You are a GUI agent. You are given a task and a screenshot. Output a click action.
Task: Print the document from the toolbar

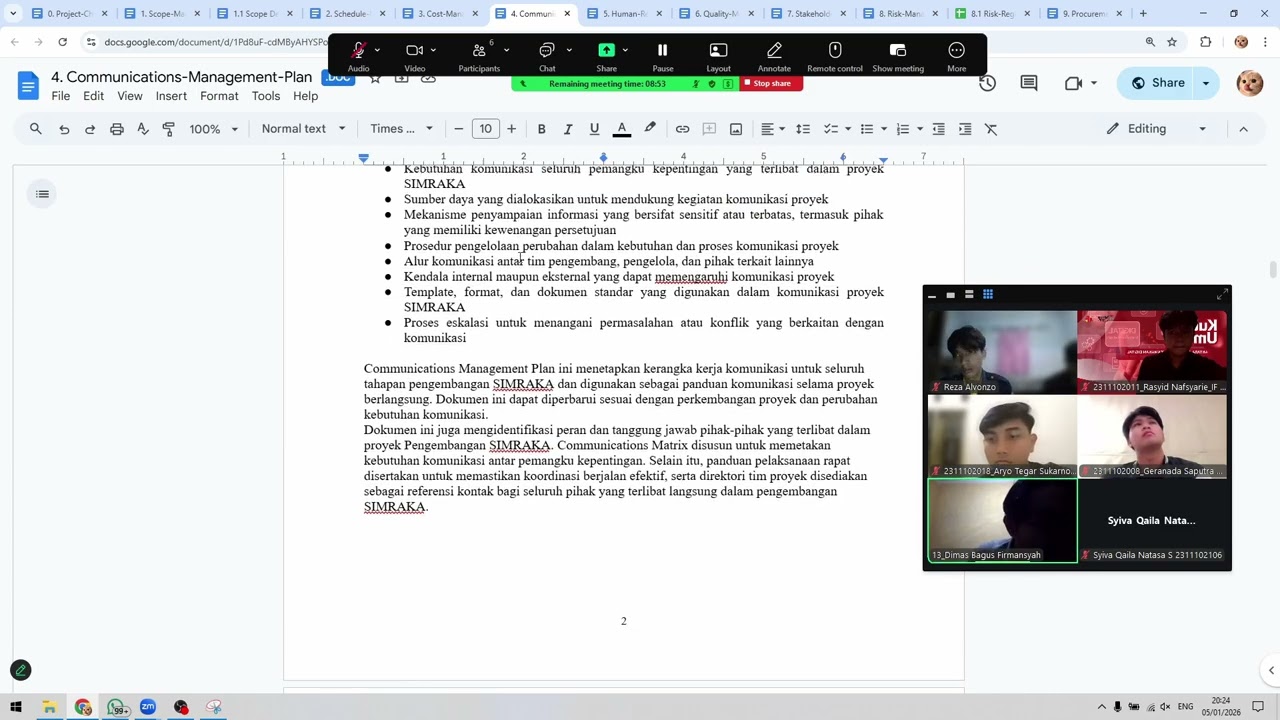[117, 129]
